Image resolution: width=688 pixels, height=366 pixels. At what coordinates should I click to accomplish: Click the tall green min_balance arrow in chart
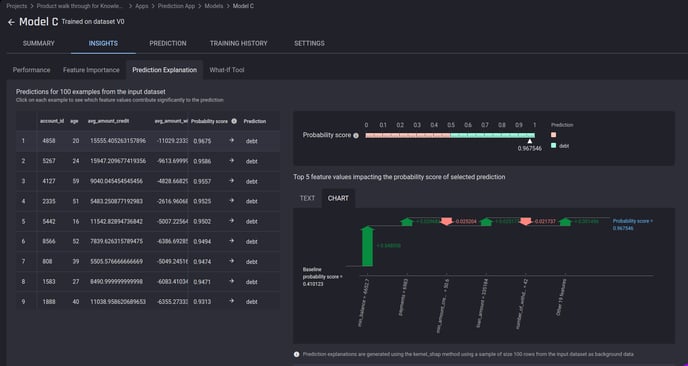[x=367, y=246]
